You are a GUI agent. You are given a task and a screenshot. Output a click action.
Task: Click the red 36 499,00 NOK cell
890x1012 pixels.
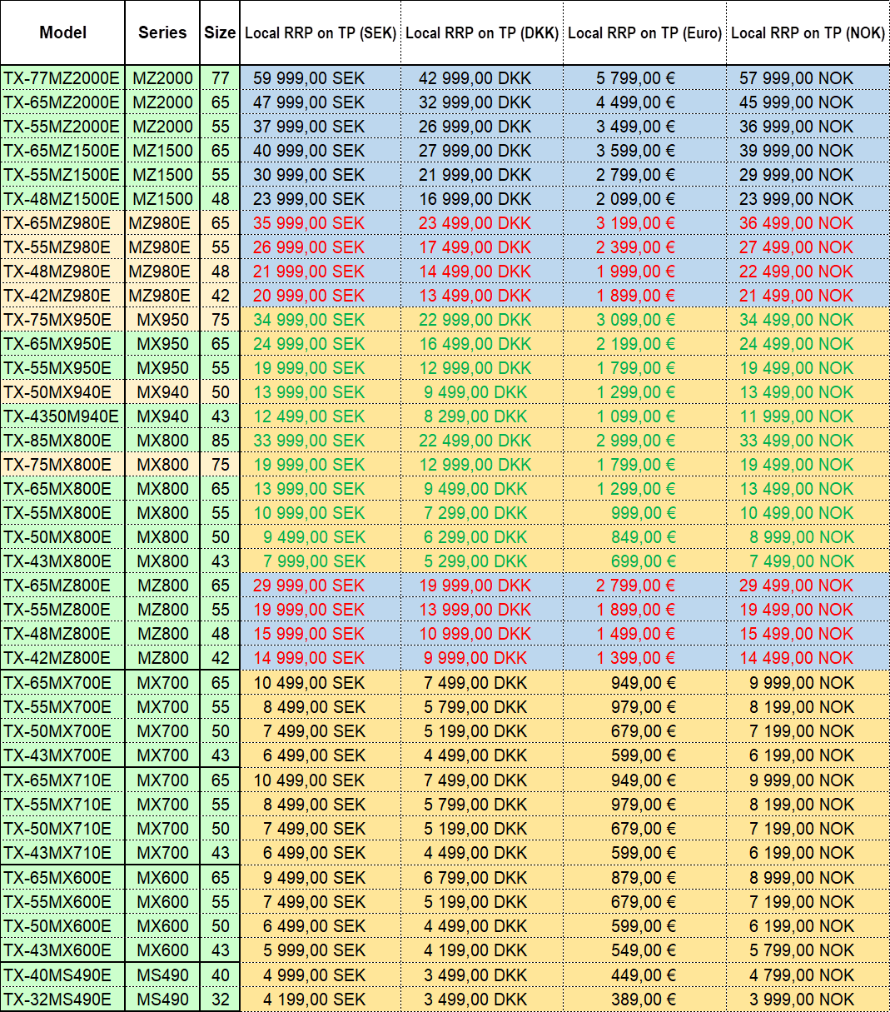807,223
